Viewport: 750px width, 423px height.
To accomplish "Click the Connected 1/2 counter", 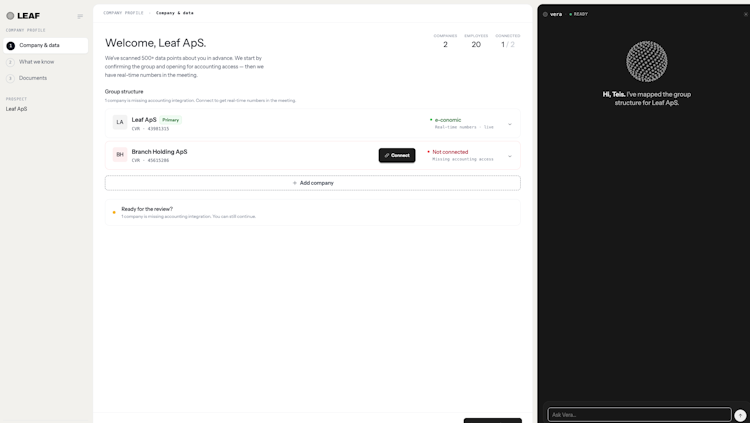I will [508, 45].
